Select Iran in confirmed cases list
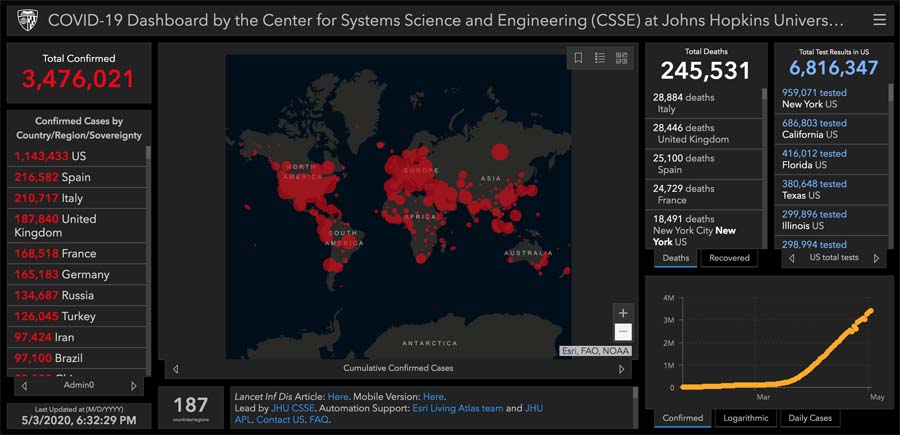 pos(77,337)
